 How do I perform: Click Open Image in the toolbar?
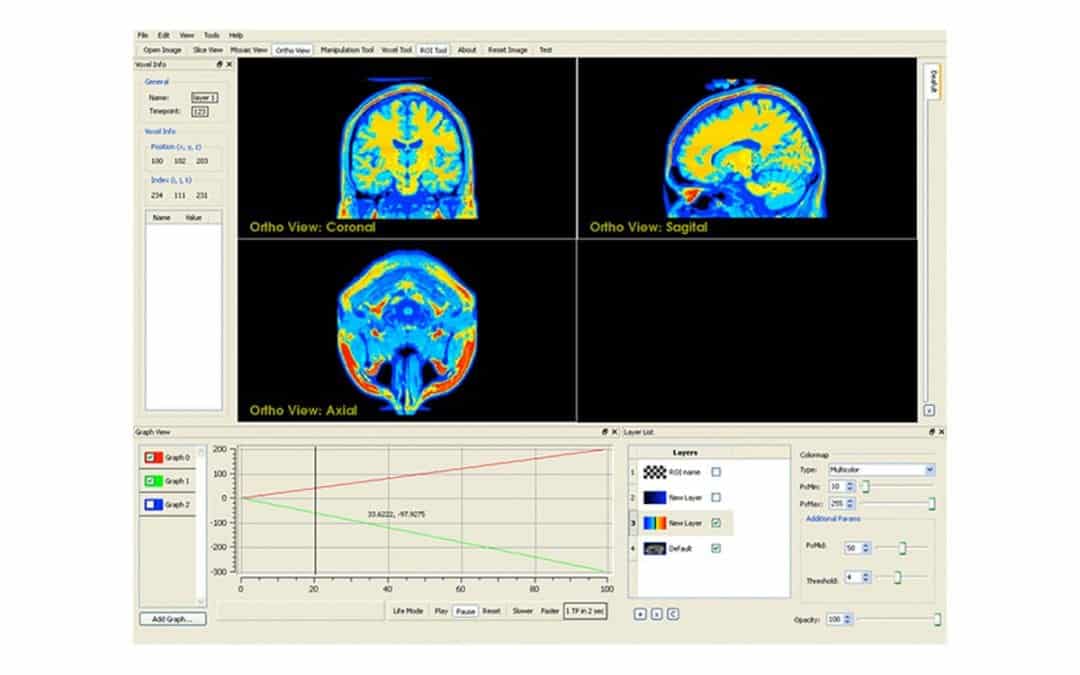[163, 50]
